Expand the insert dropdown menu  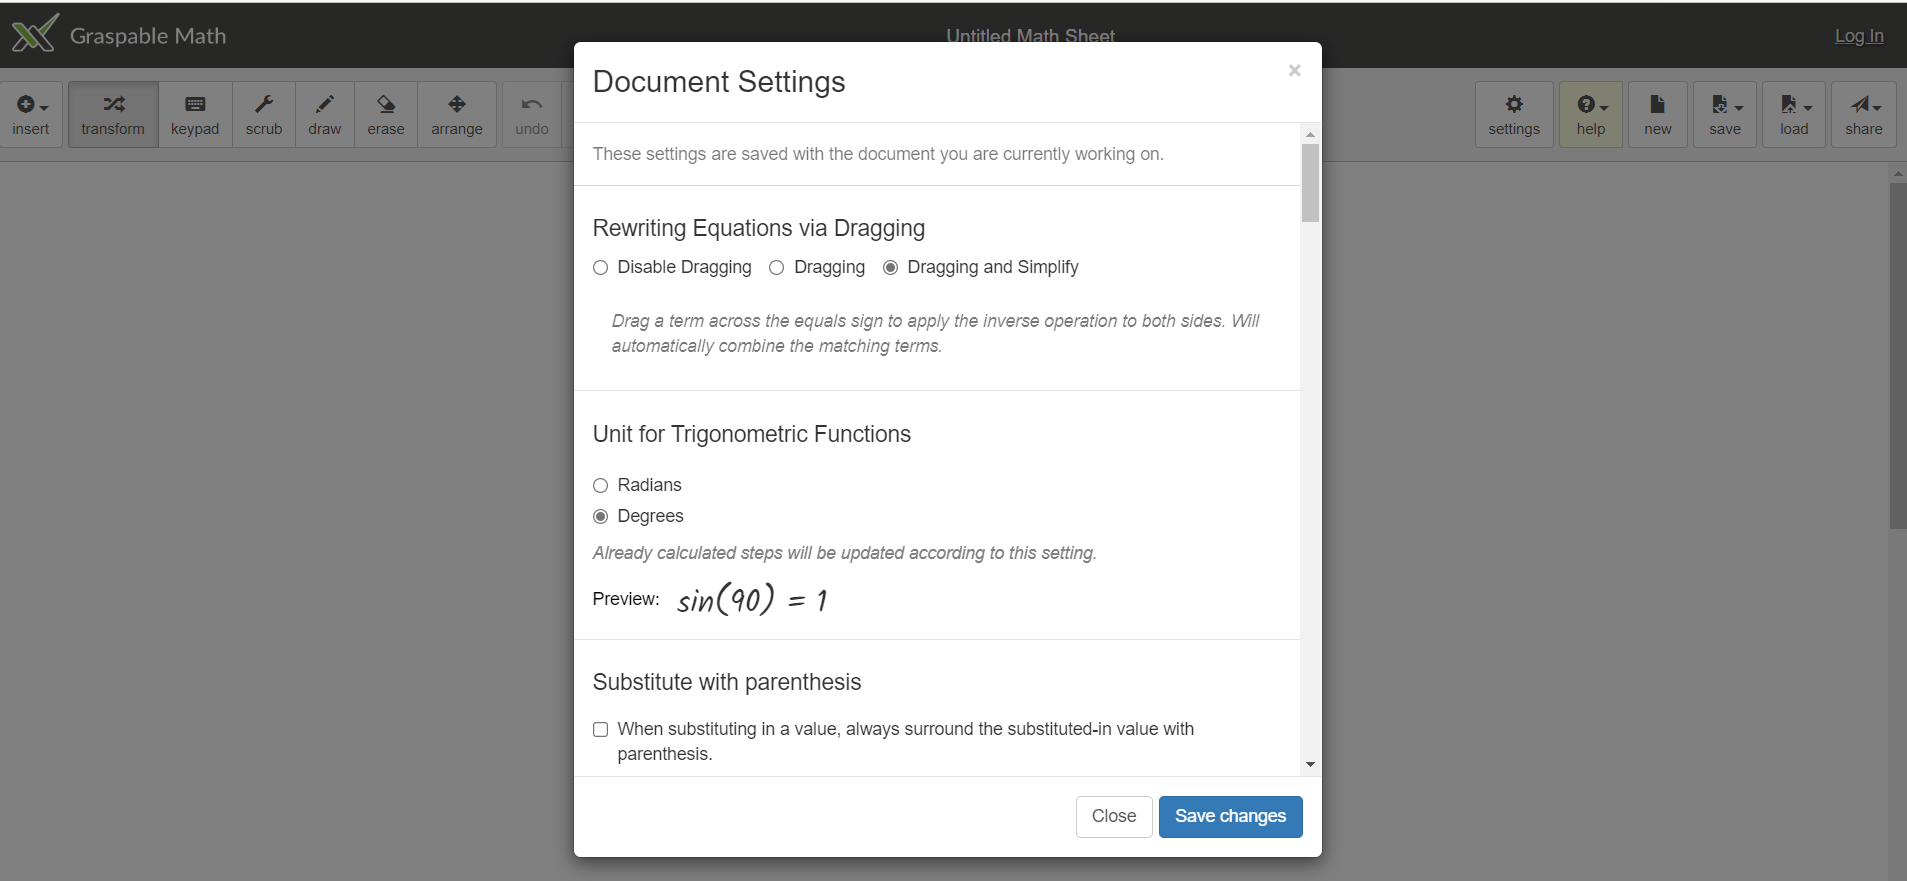click(x=31, y=114)
